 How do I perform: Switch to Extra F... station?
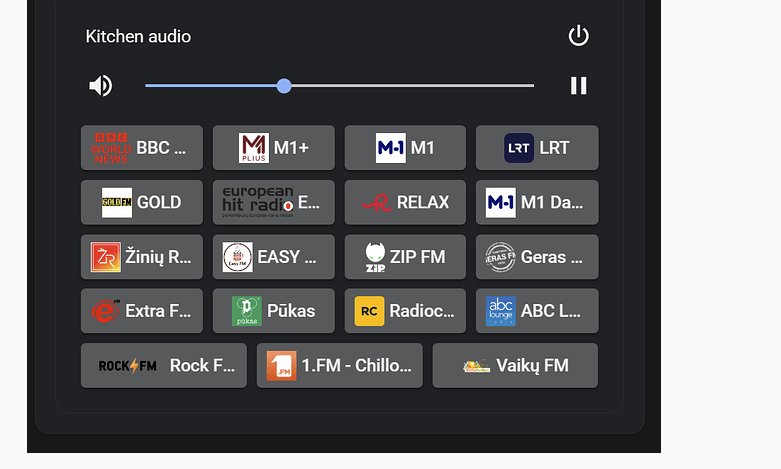(x=142, y=311)
